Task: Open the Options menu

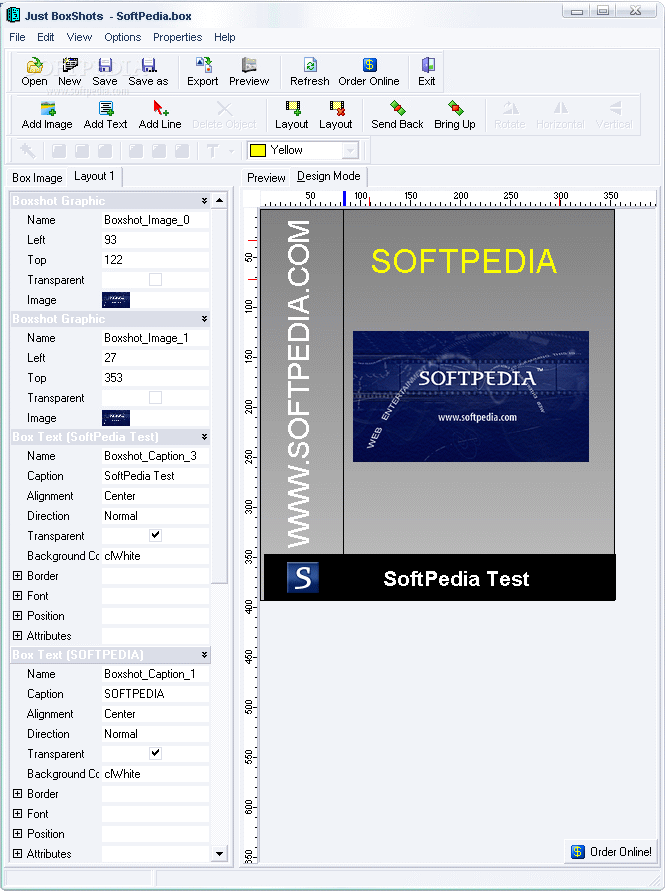Action: pos(123,38)
